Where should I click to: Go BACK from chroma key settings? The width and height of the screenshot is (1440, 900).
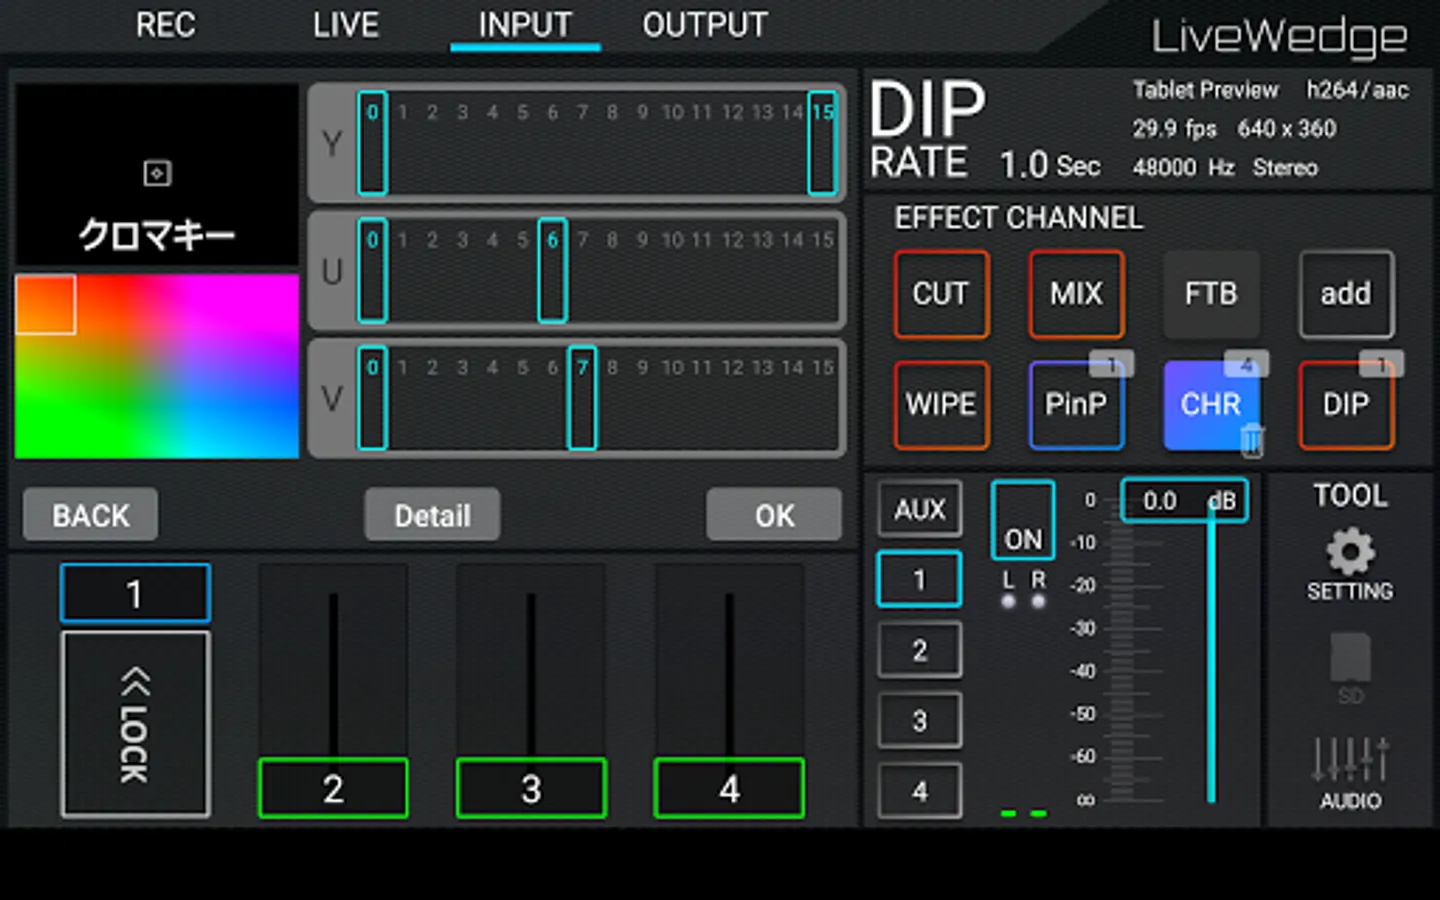[x=91, y=515]
